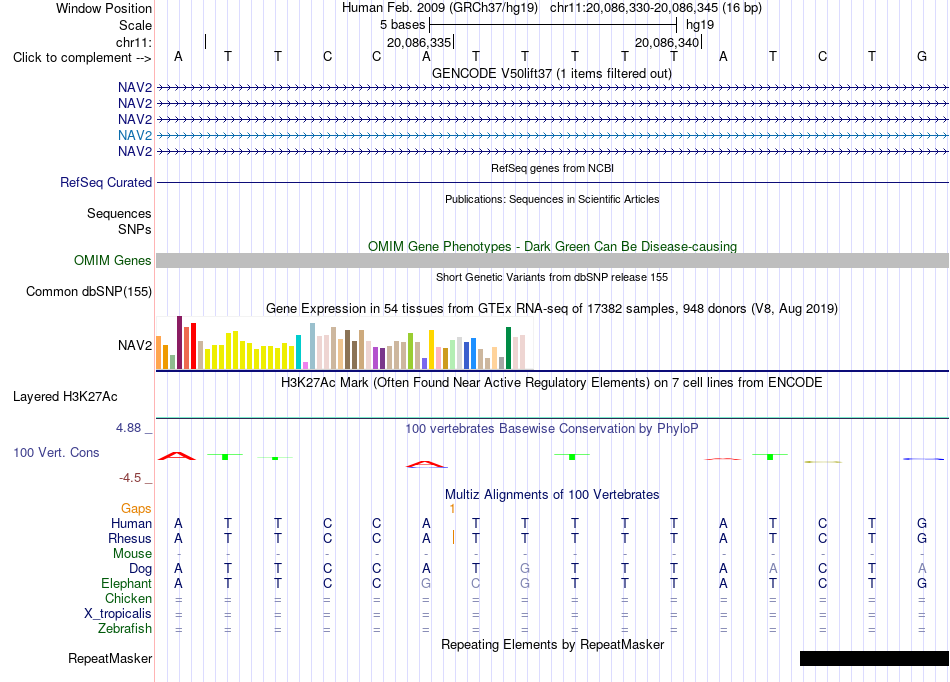Image resolution: width=950 pixels, height=682 pixels.
Task: Select the 'Elephant' alignment row label
Action: point(126,583)
